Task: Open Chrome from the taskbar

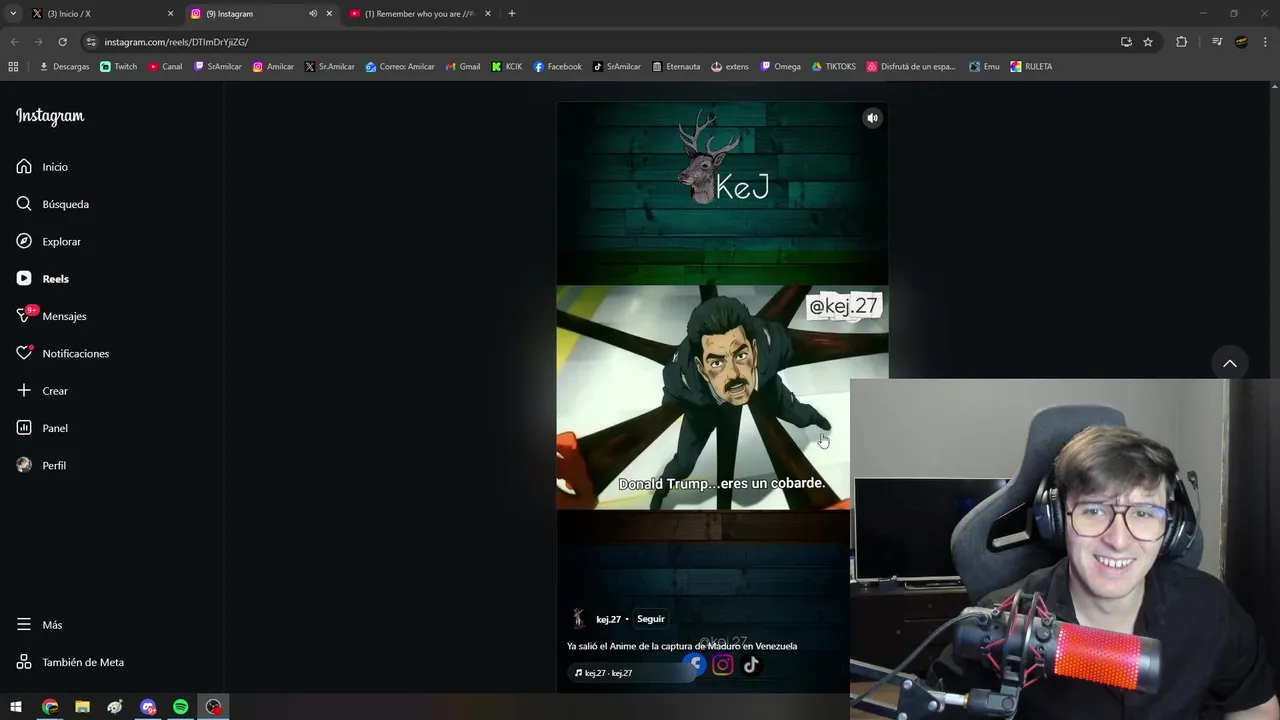Action: tap(50, 707)
